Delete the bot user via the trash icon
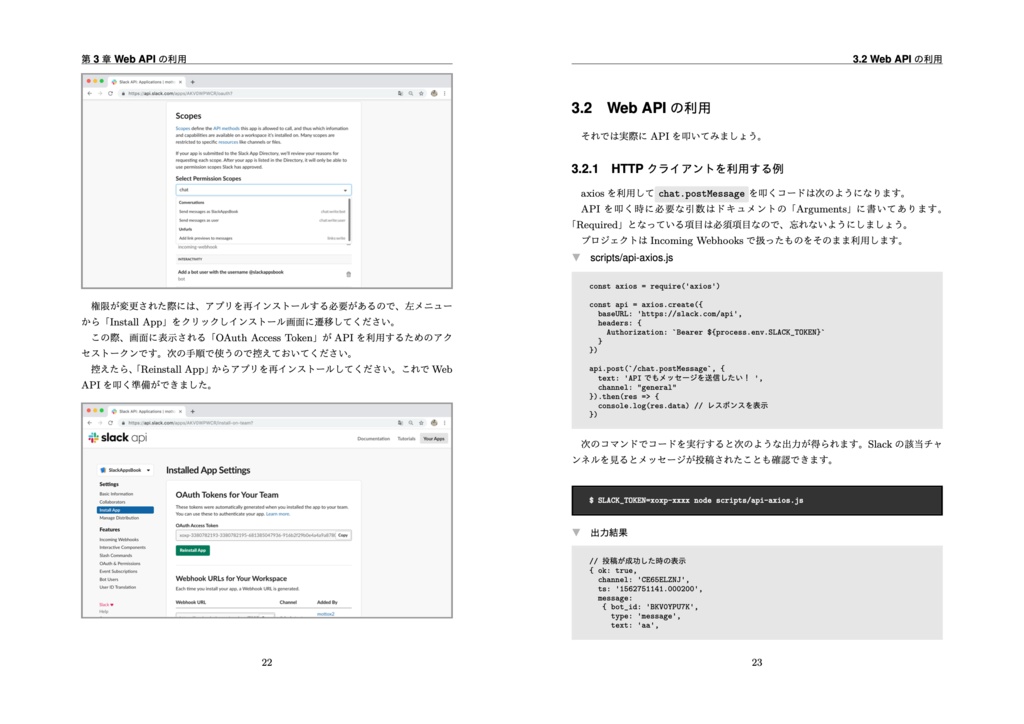 pyautogui.click(x=346, y=274)
